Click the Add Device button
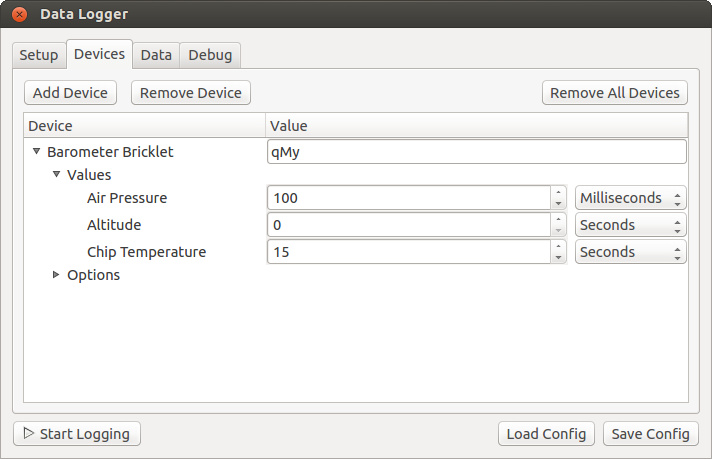This screenshot has width=712, height=459. click(x=70, y=93)
